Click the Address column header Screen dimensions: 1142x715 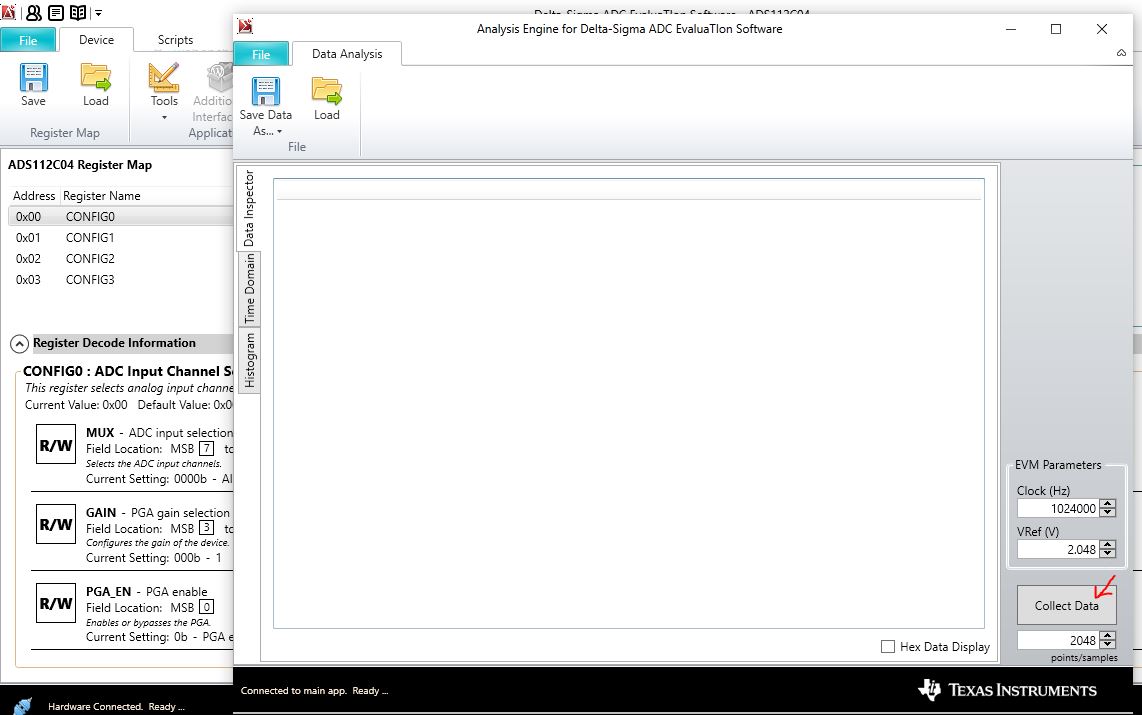(34, 196)
